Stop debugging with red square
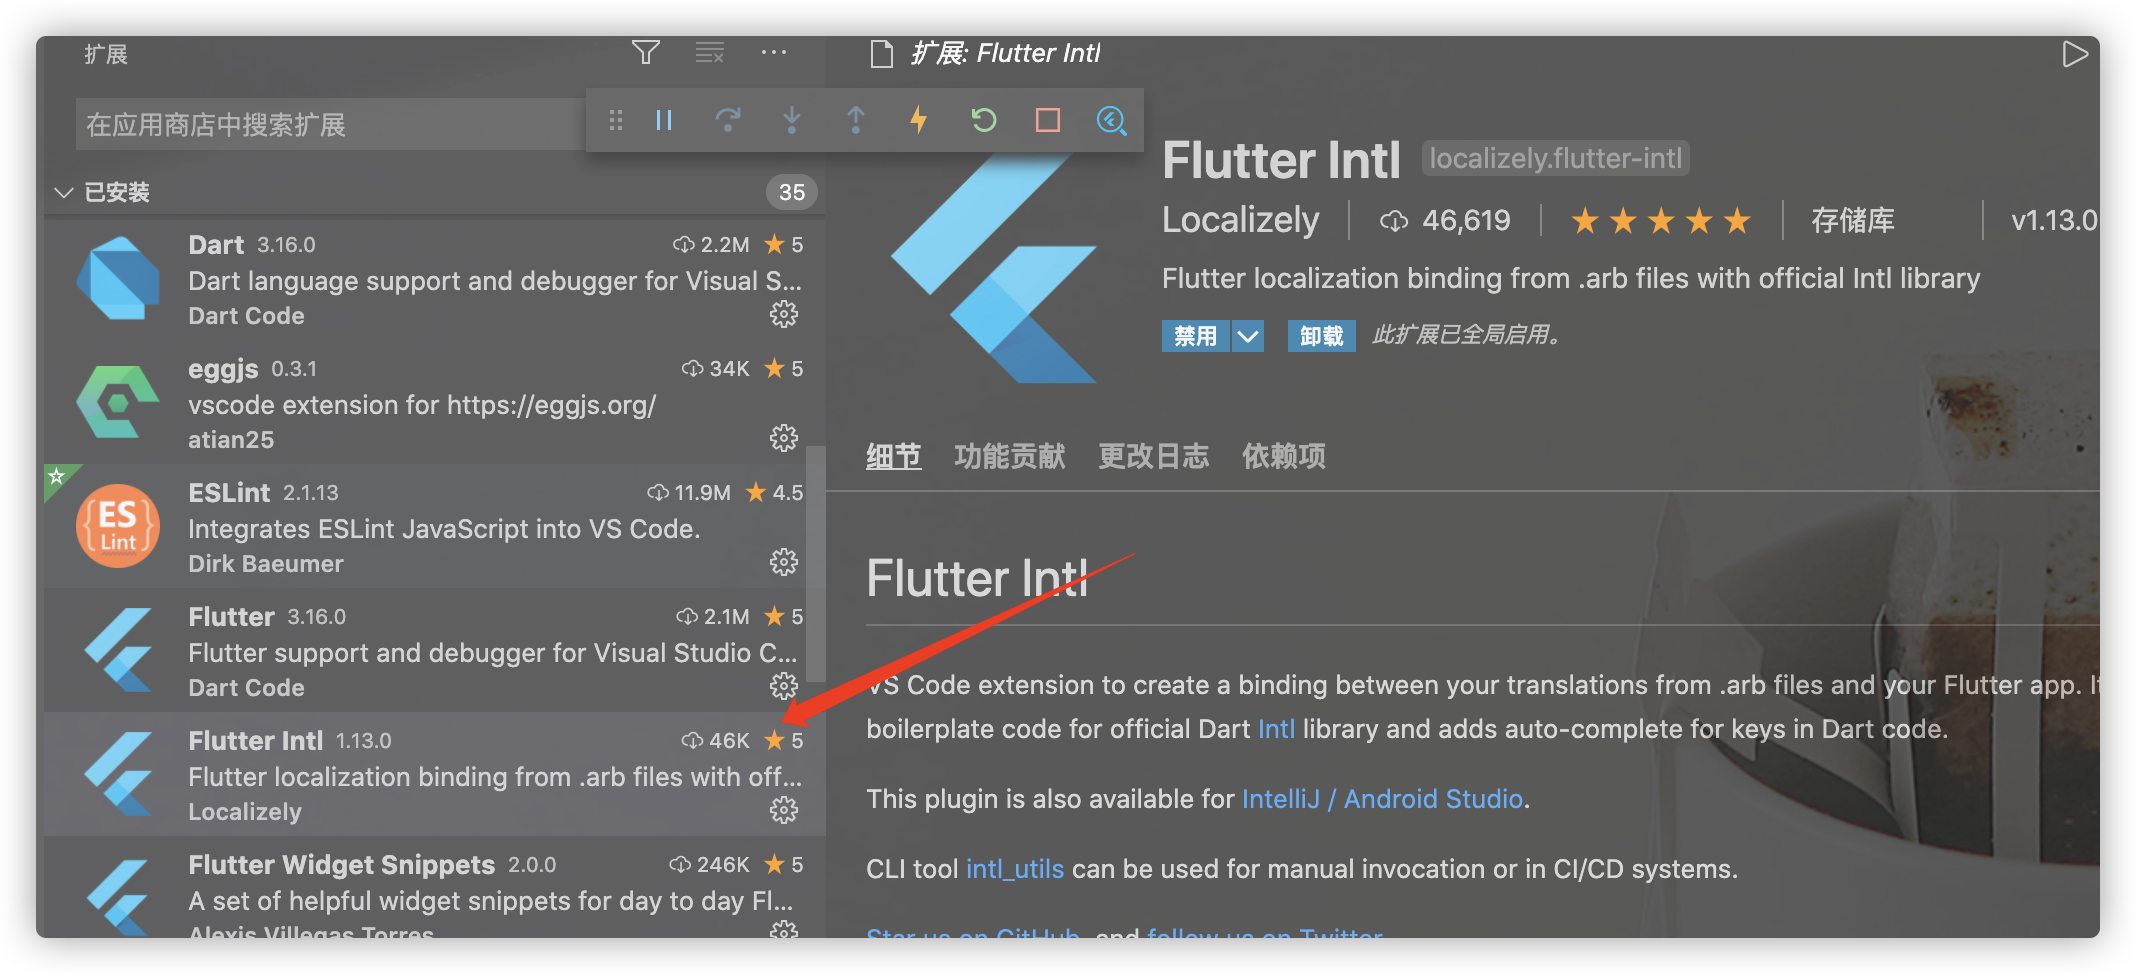 point(1048,121)
